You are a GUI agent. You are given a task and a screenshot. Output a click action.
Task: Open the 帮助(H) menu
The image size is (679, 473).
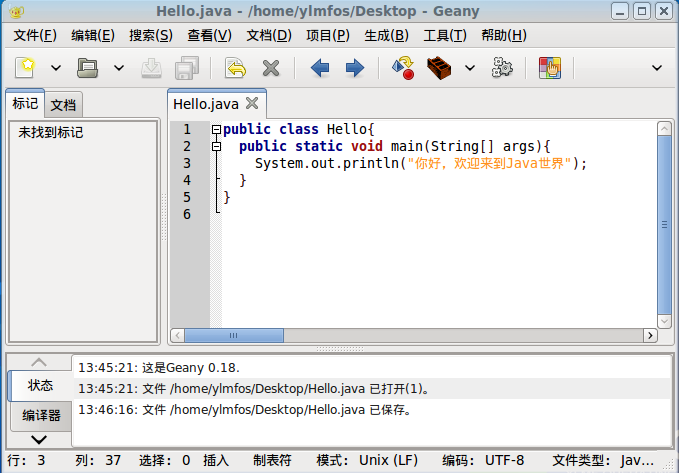tap(504, 35)
